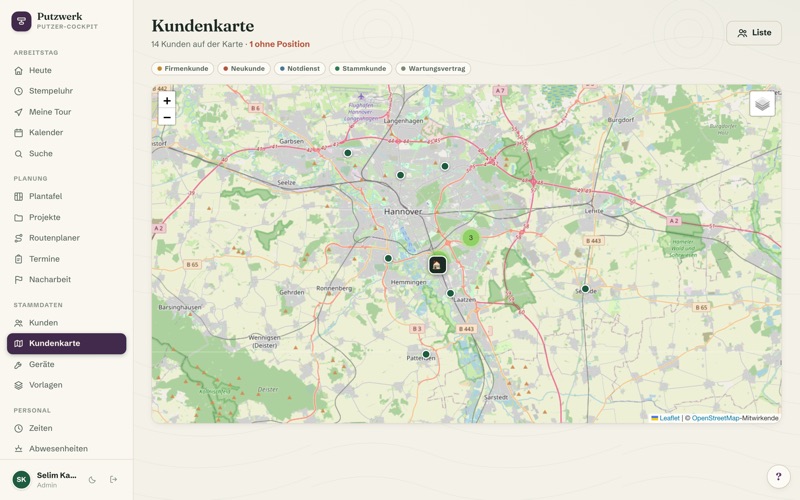Toggle the Wartungsvertrag filter chip
This screenshot has width=800, height=500.
(433, 68)
